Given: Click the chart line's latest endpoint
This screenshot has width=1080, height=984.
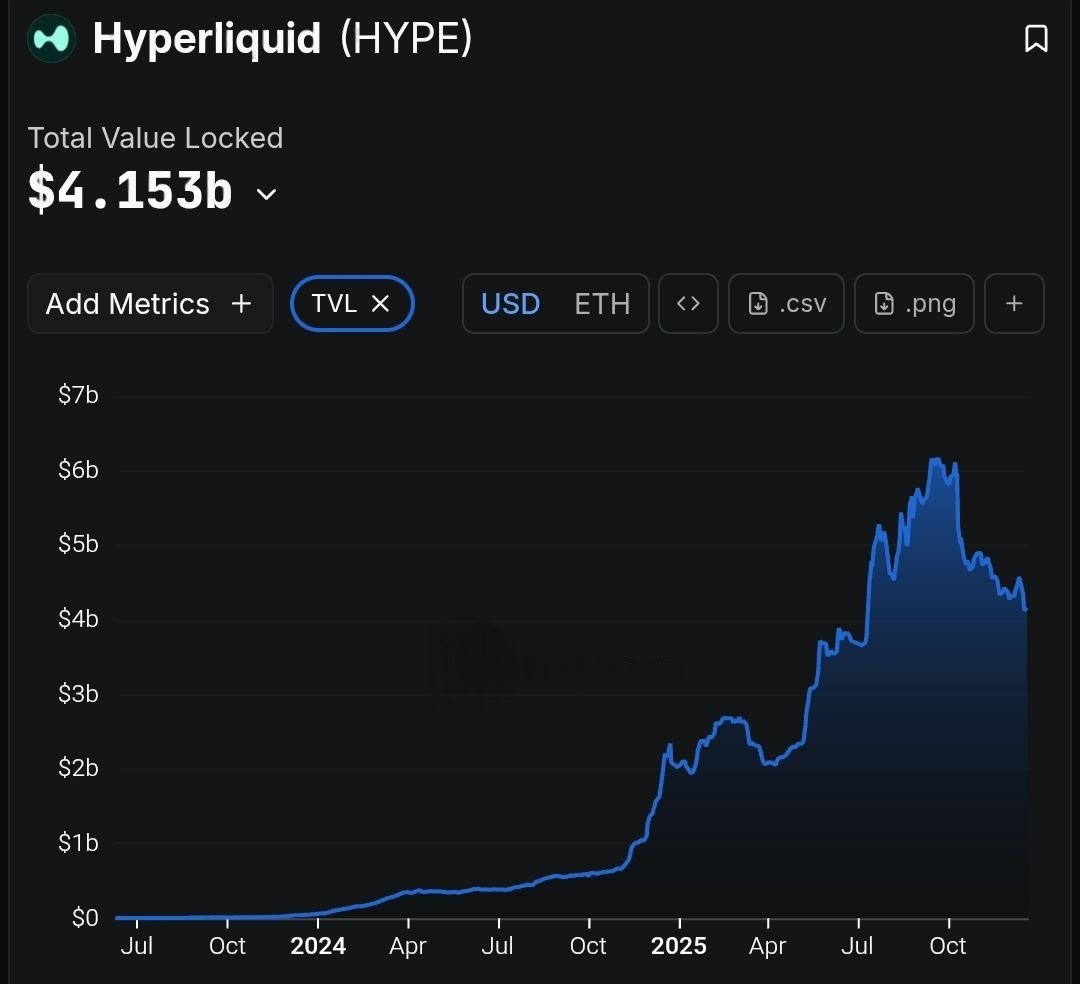Looking at the screenshot, I should (x=1026, y=609).
